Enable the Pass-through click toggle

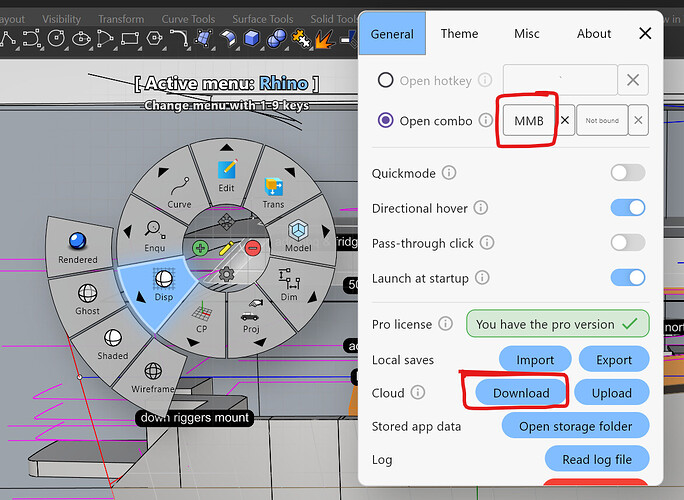pos(628,242)
